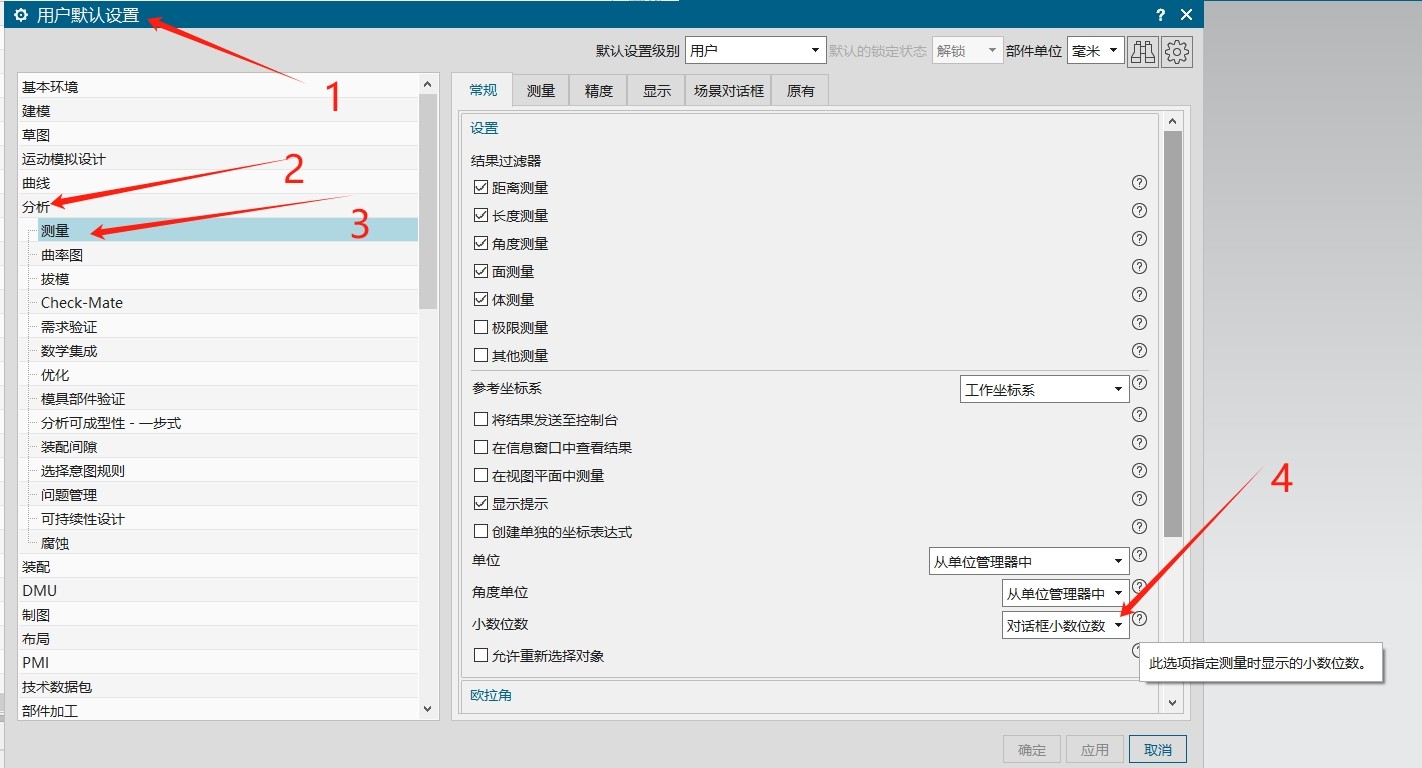Click help icon beside 参考坐标系 dropdown
This screenshot has width=1422, height=768.
tap(1139, 383)
